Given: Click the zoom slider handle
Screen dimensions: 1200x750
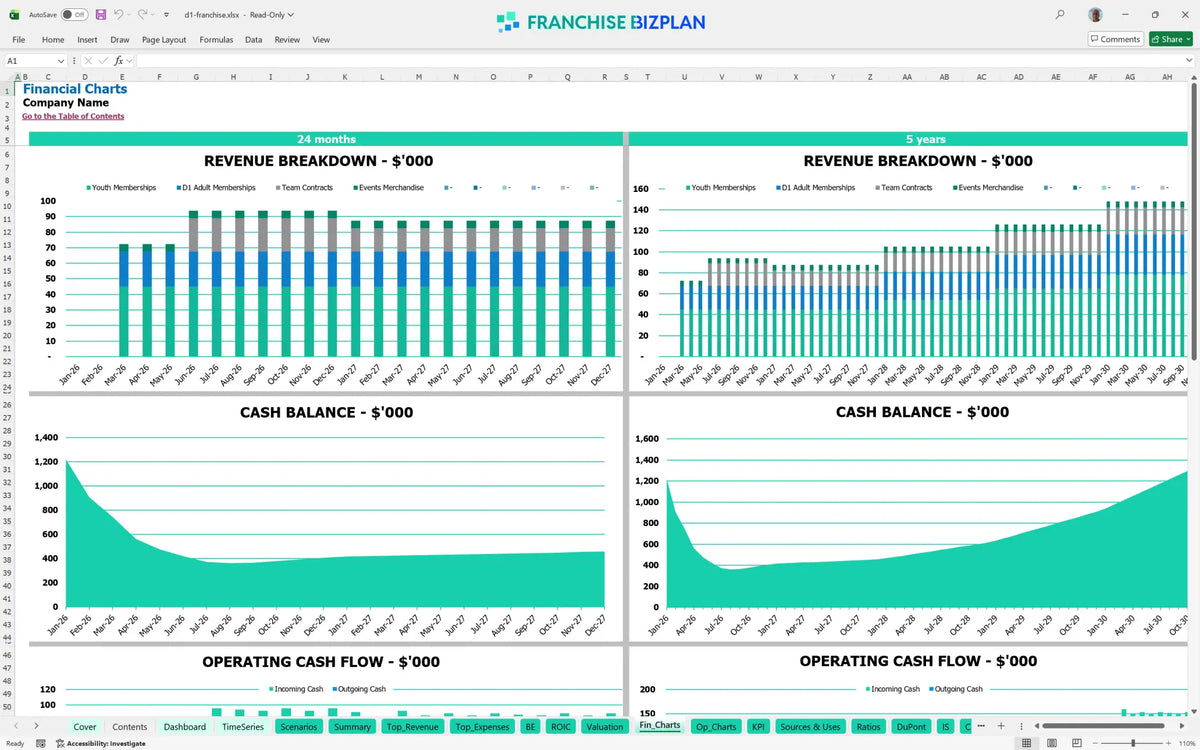Looking at the screenshot, I should click(x=1133, y=743).
